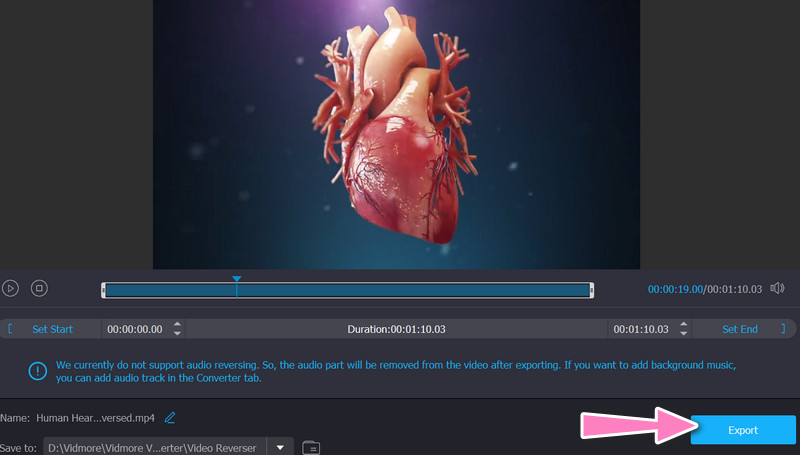Open the output folder via folder icon
Image resolution: width=800 pixels, height=455 pixels.
[310, 447]
